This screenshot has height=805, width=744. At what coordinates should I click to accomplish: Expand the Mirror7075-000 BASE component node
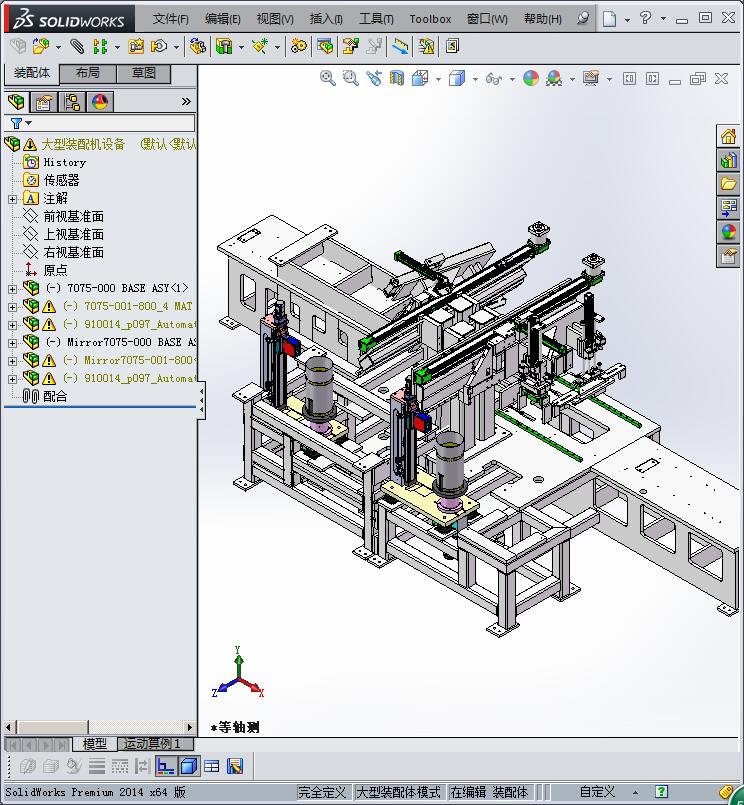pos(12,343)
